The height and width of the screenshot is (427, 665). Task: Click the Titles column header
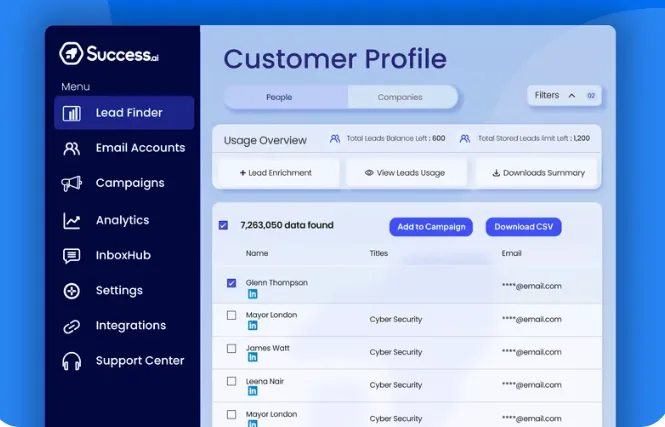pos(379,254)
